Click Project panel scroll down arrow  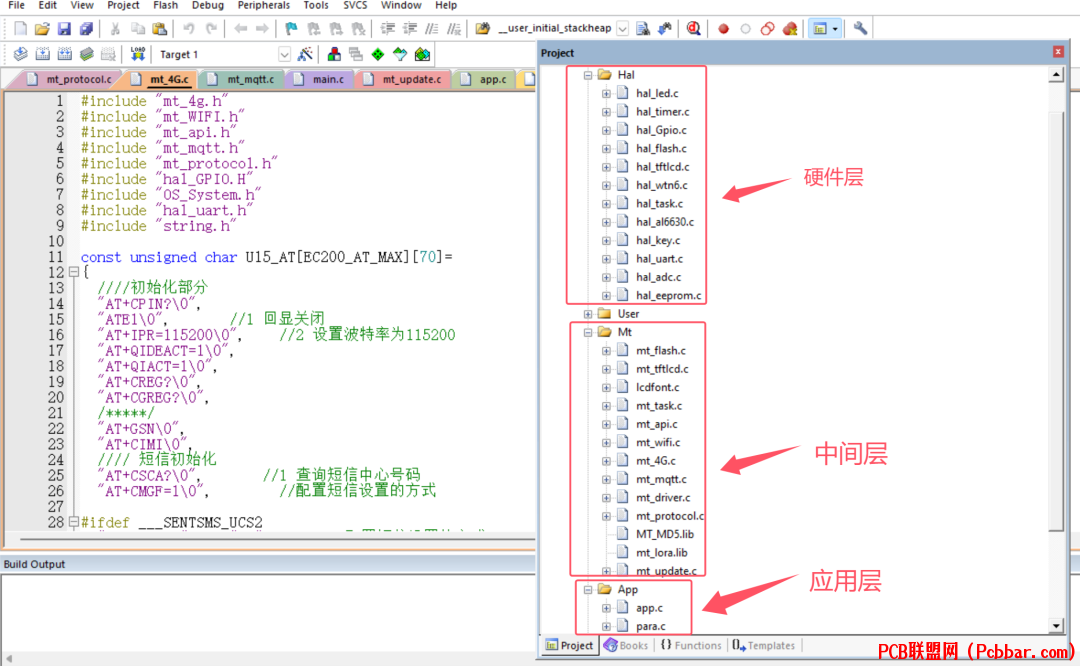tap(1056, 625)
